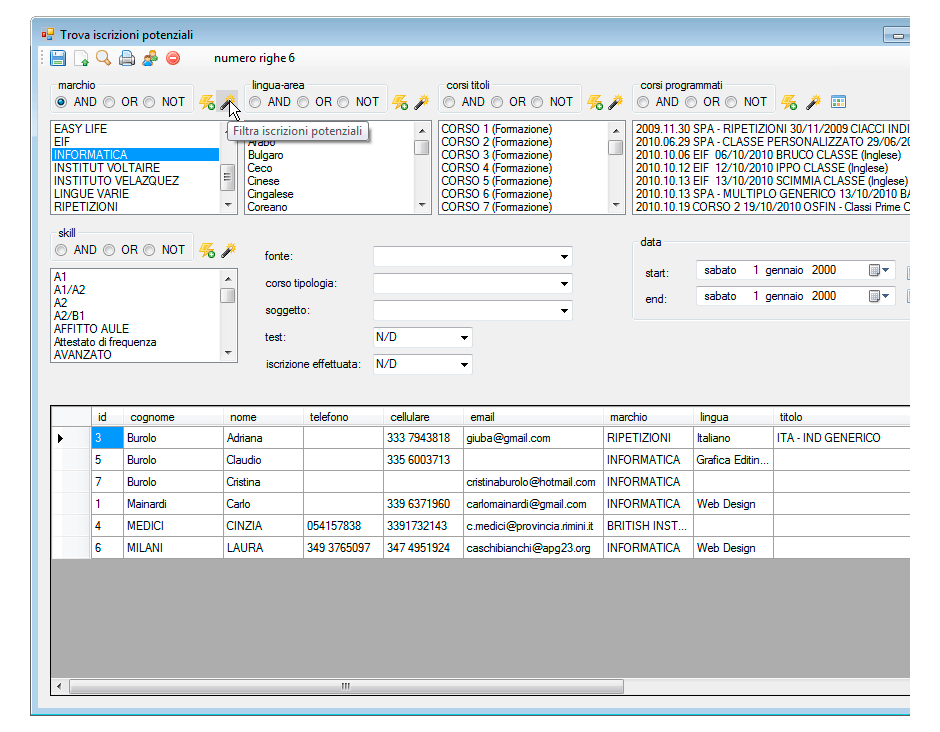Select the AND radio button under marchio

[x=61, y=103]
